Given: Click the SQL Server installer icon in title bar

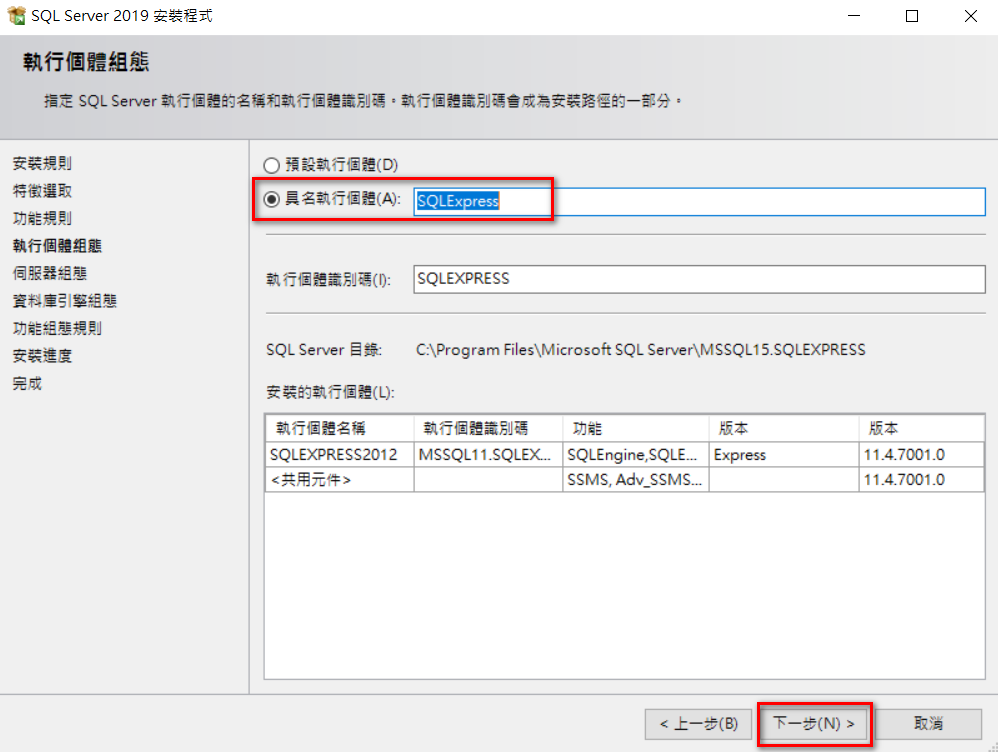Looking at the screenshot, I should pos(16,15).
